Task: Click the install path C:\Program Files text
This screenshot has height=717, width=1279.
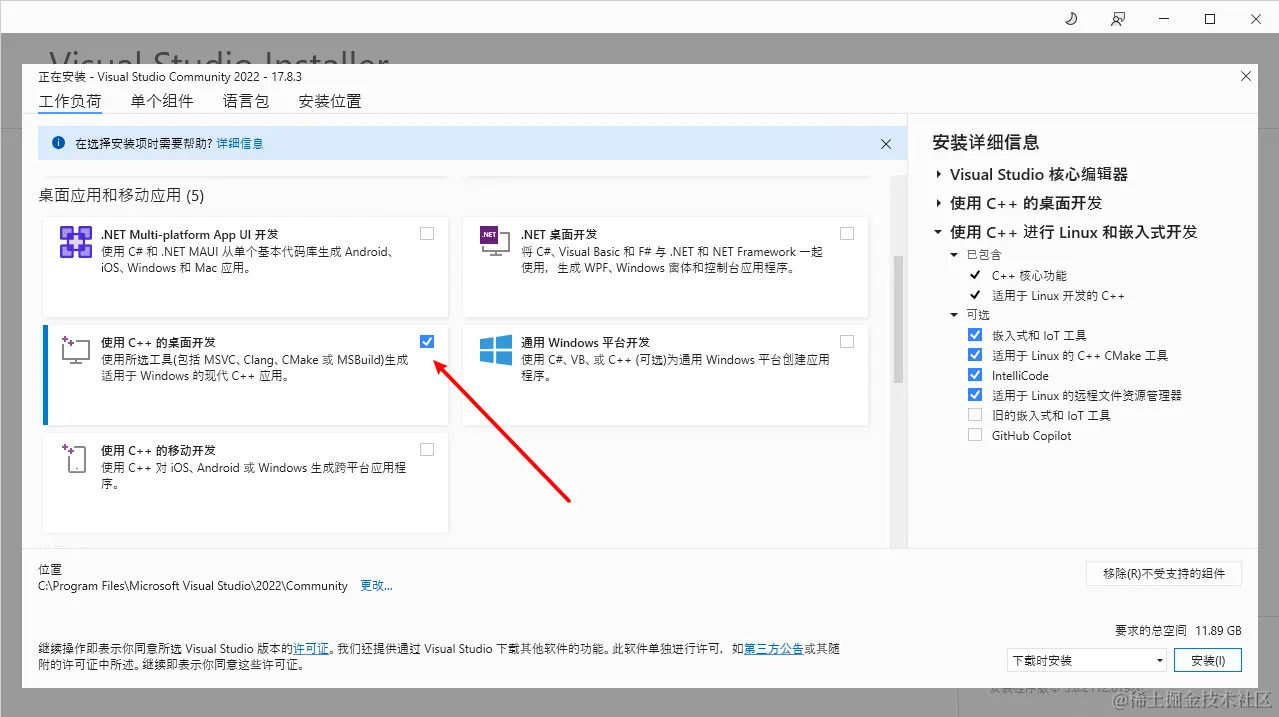Action: coord(193,586)
